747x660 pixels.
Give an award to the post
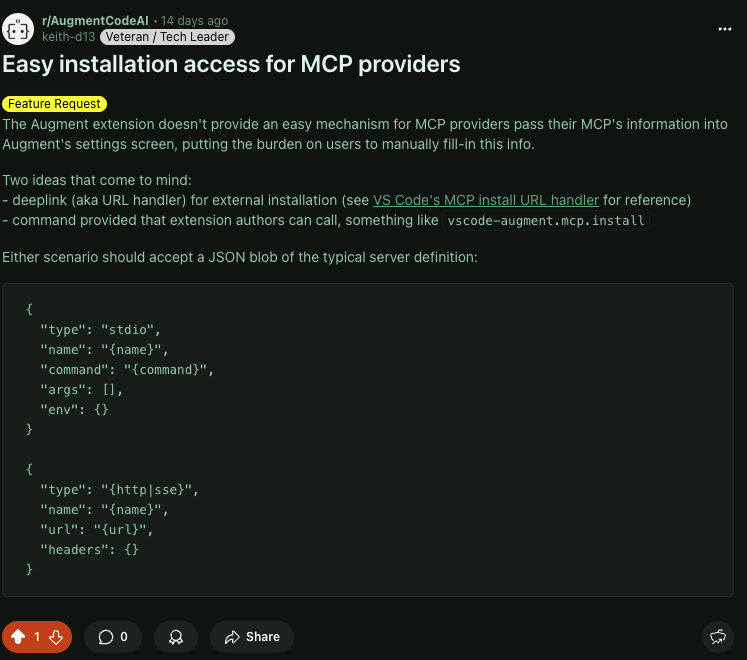coord(176,637)
